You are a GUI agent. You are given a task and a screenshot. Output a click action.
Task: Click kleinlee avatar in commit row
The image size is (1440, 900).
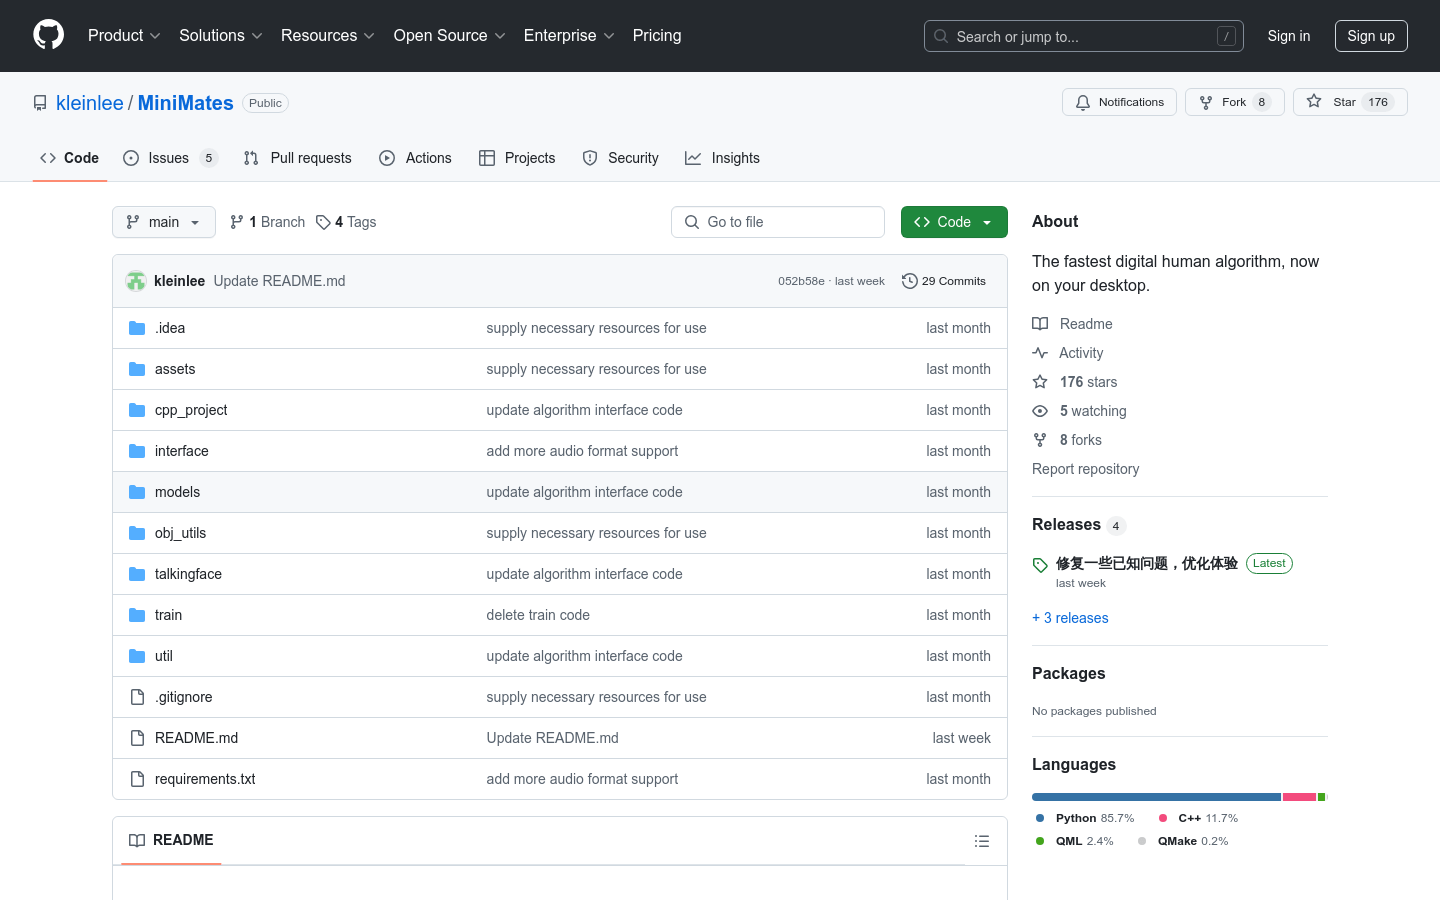136,281
